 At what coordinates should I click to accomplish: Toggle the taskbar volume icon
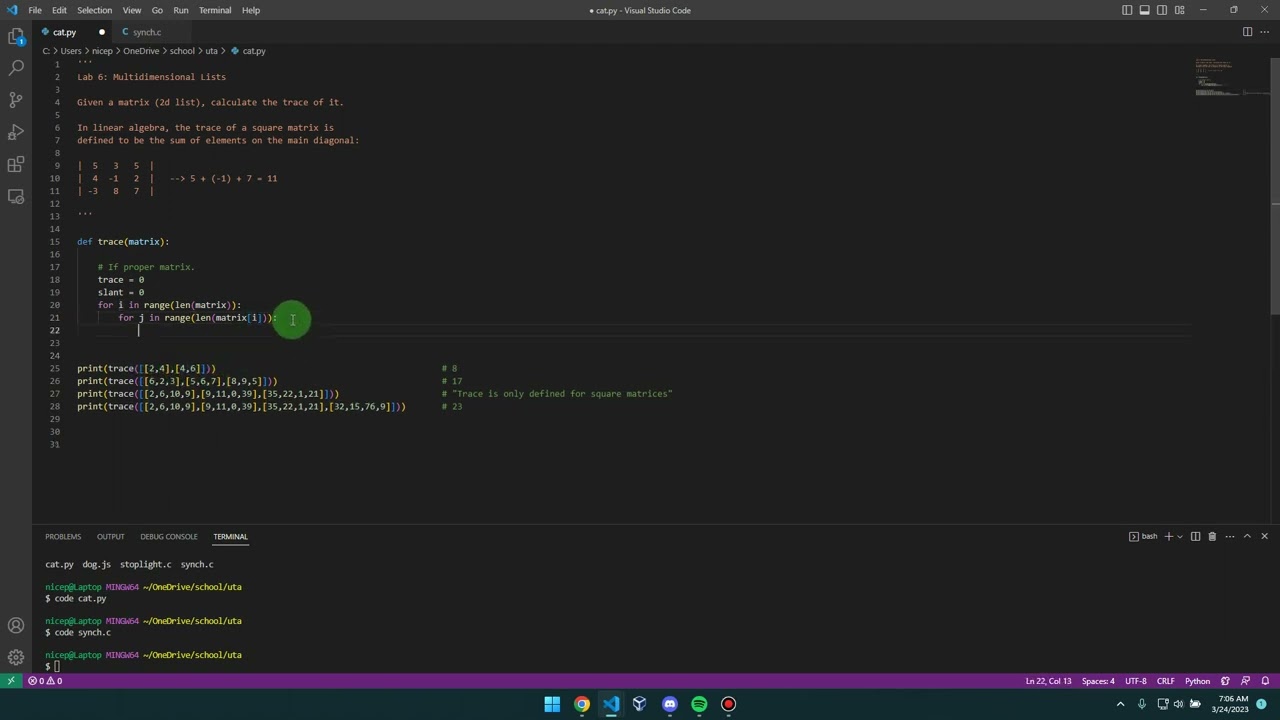pos(1177,704)
